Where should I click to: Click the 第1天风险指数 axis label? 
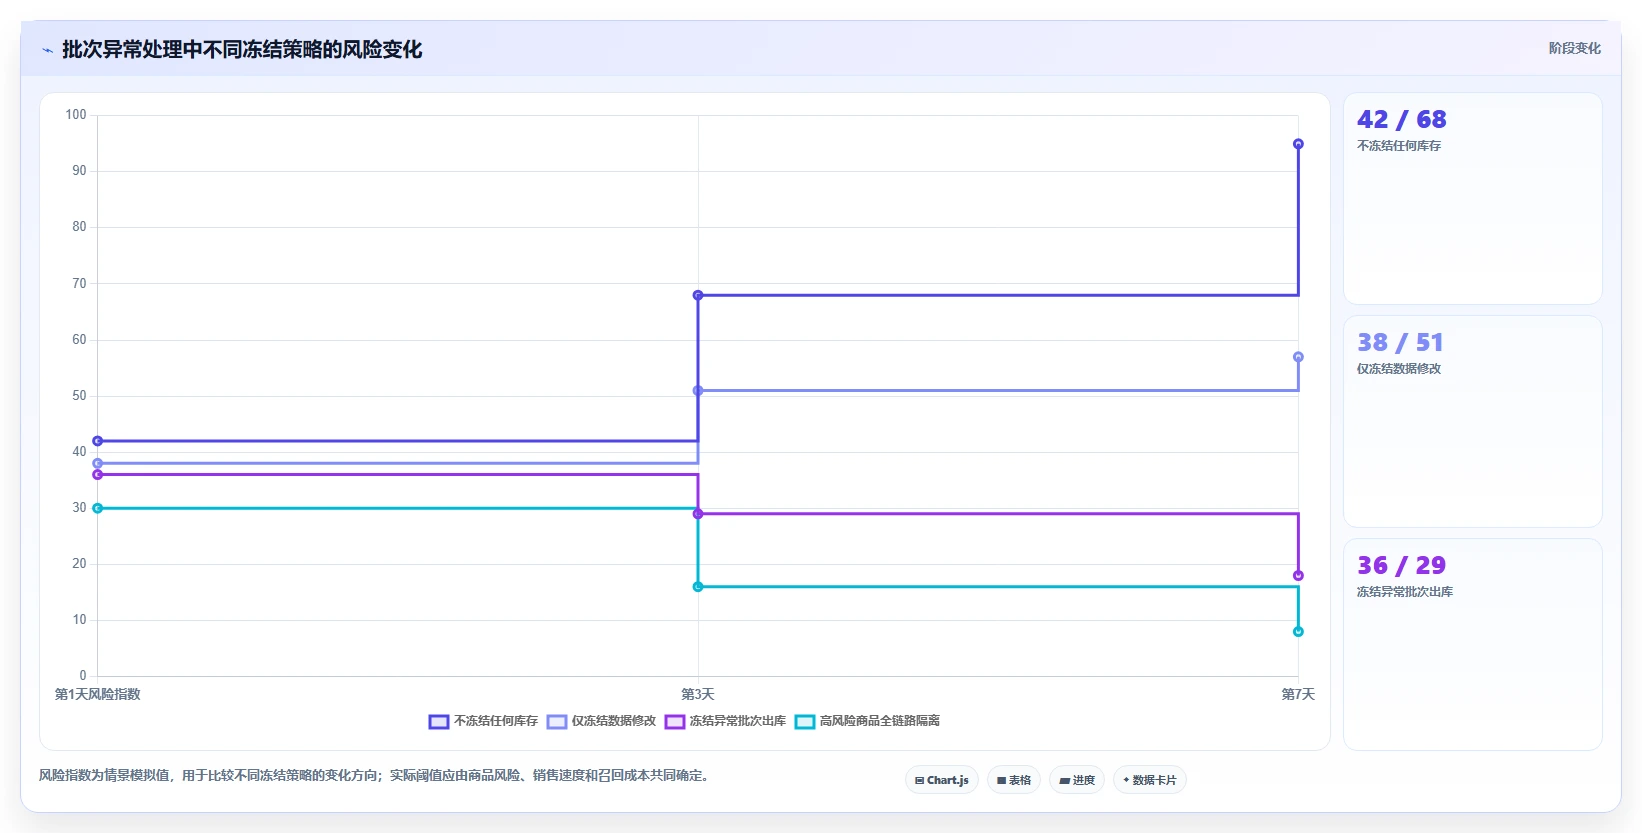[x=97, y=694]
